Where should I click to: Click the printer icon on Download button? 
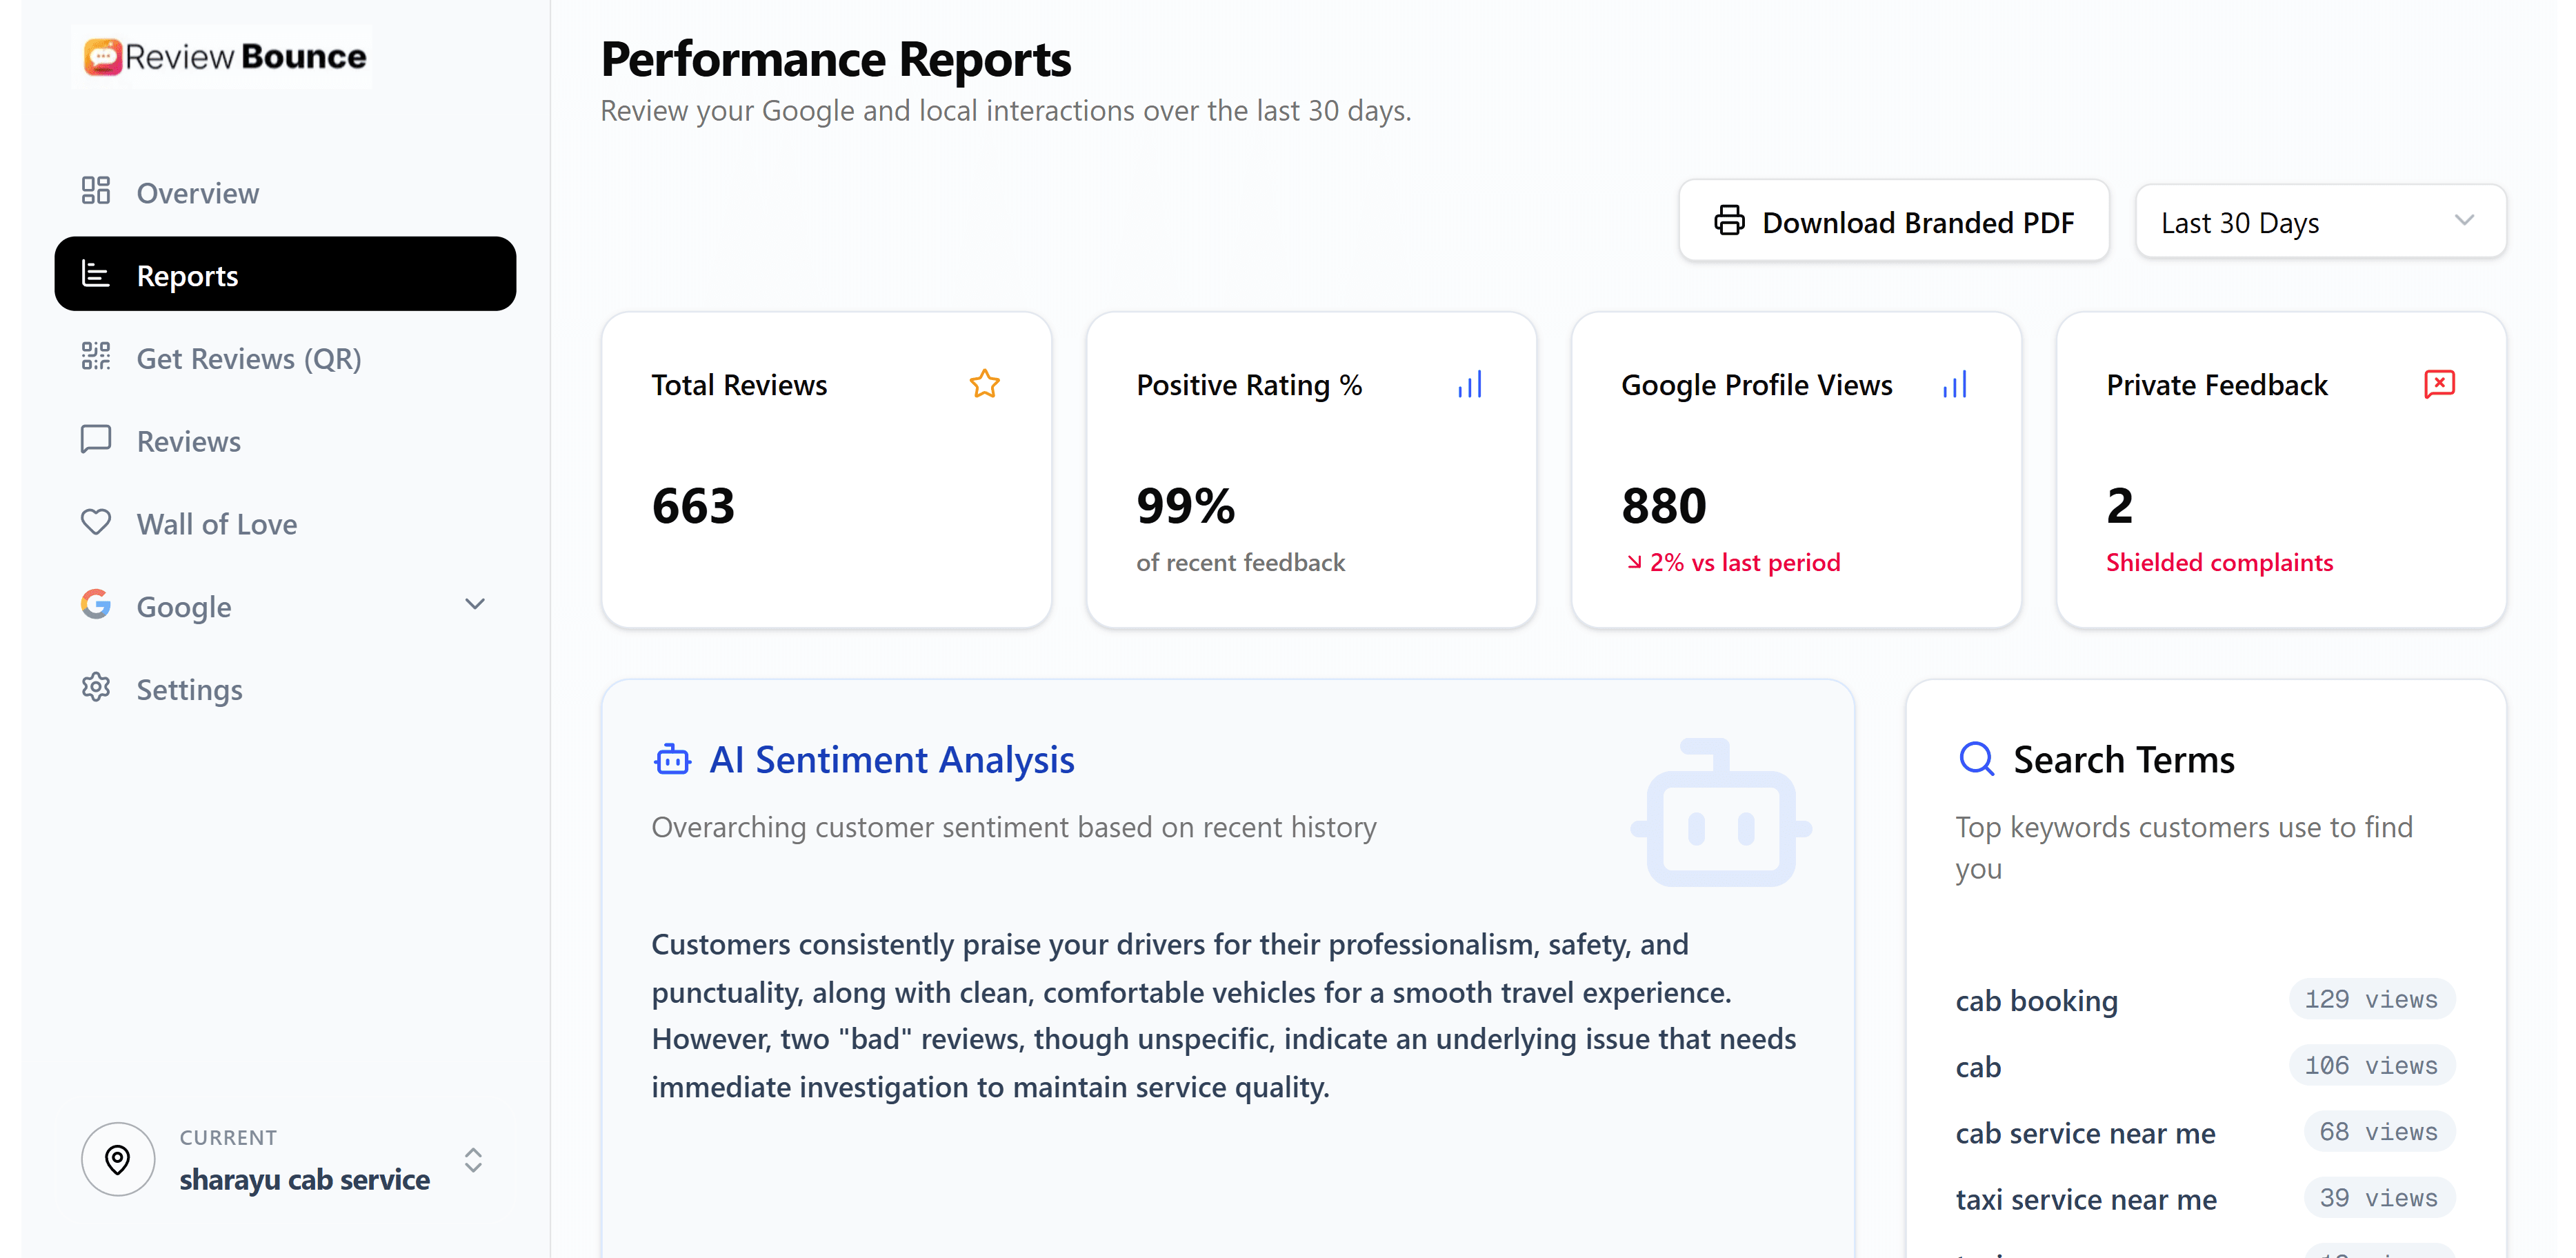pyautogui.click(x=1730, y=221)
